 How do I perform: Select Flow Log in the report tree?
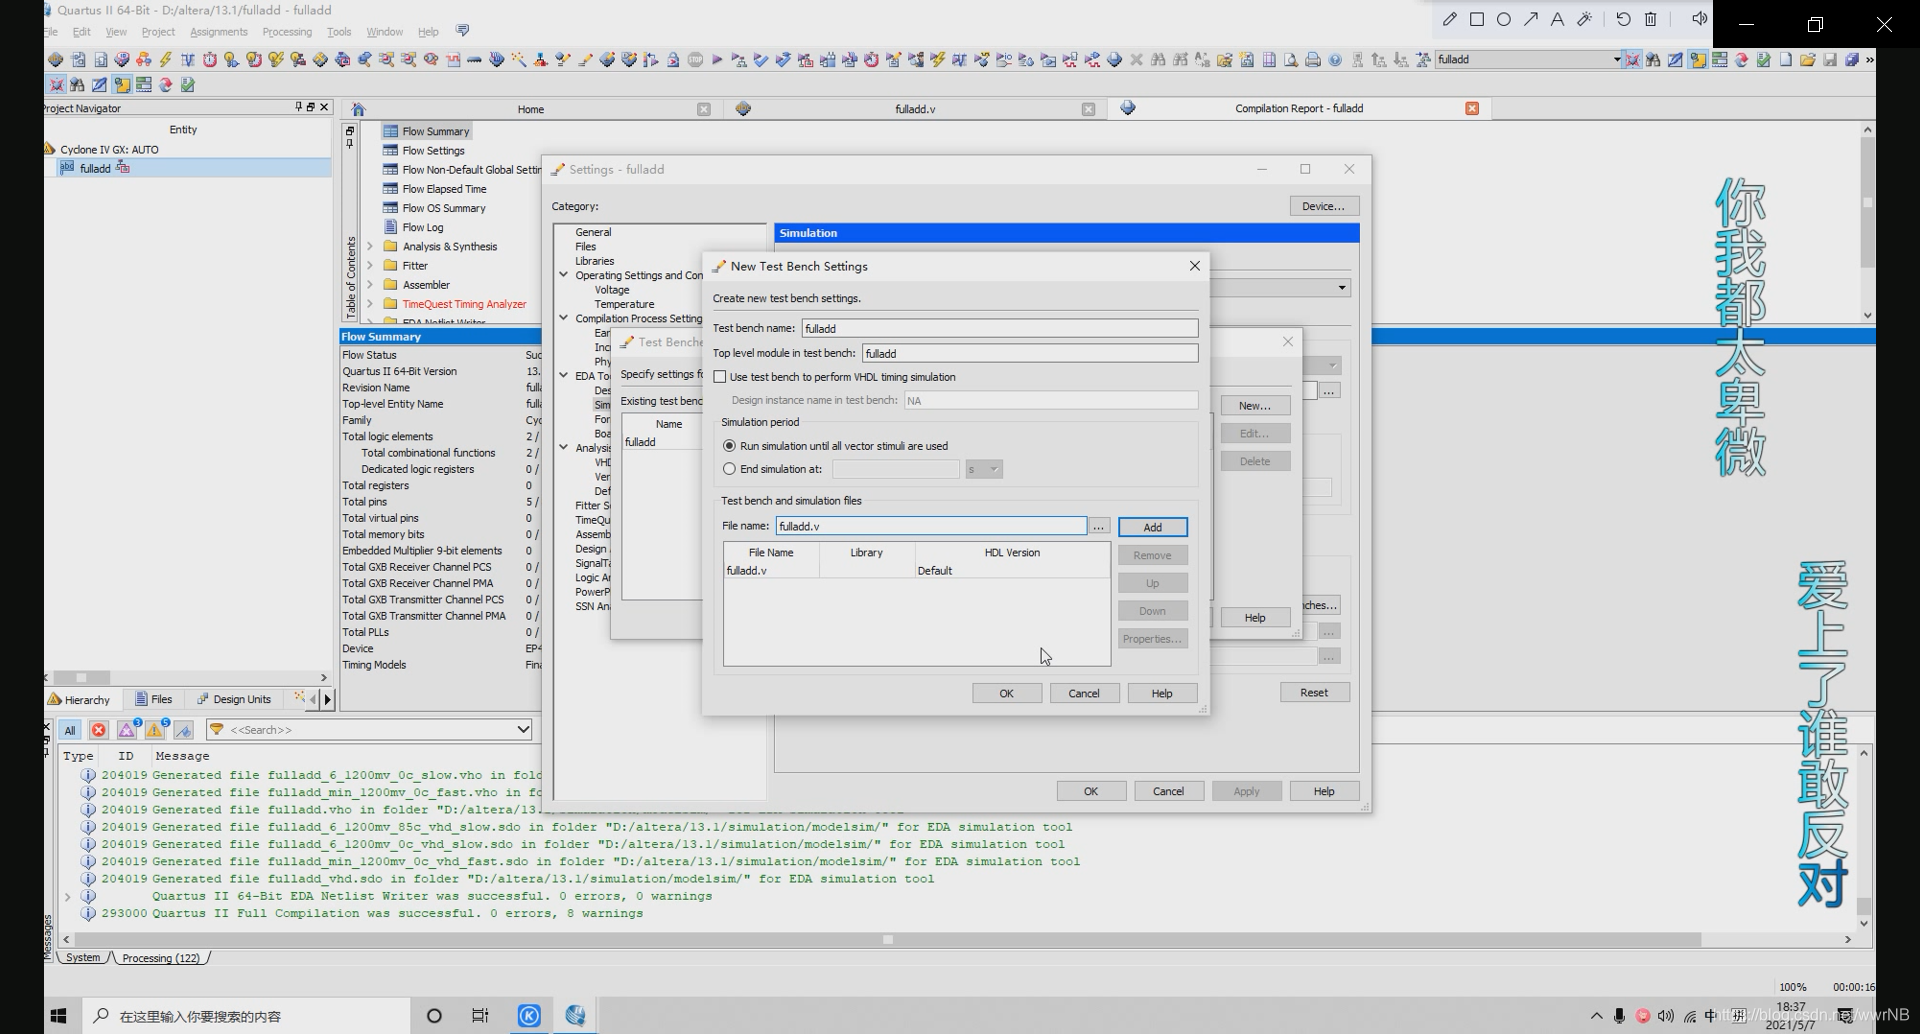click(x=422, y=228)
